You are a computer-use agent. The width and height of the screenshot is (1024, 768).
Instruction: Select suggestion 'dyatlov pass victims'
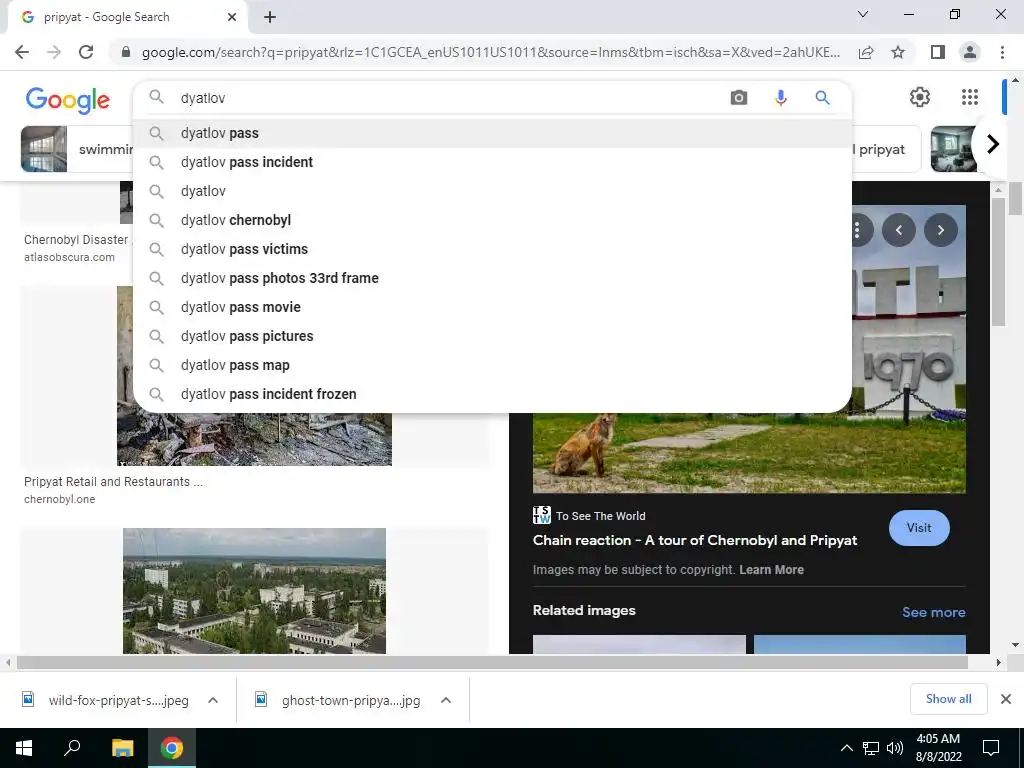[x=492, y=249]
